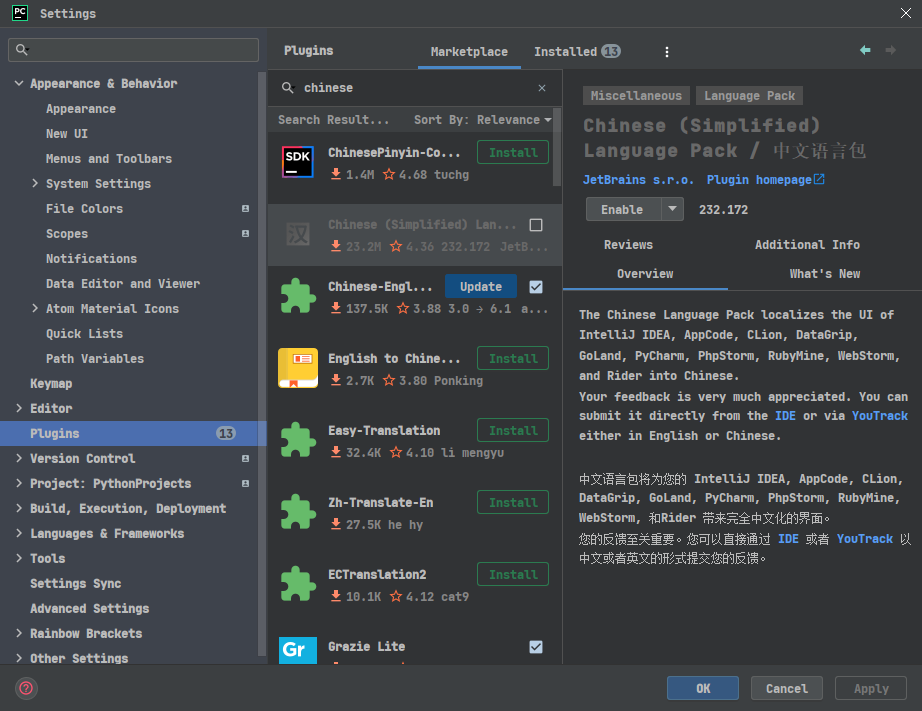Open the Enable button dropdown arrow
Image resolution: width=922 pixels, height=711 pixels.
[x=672, y=209]
